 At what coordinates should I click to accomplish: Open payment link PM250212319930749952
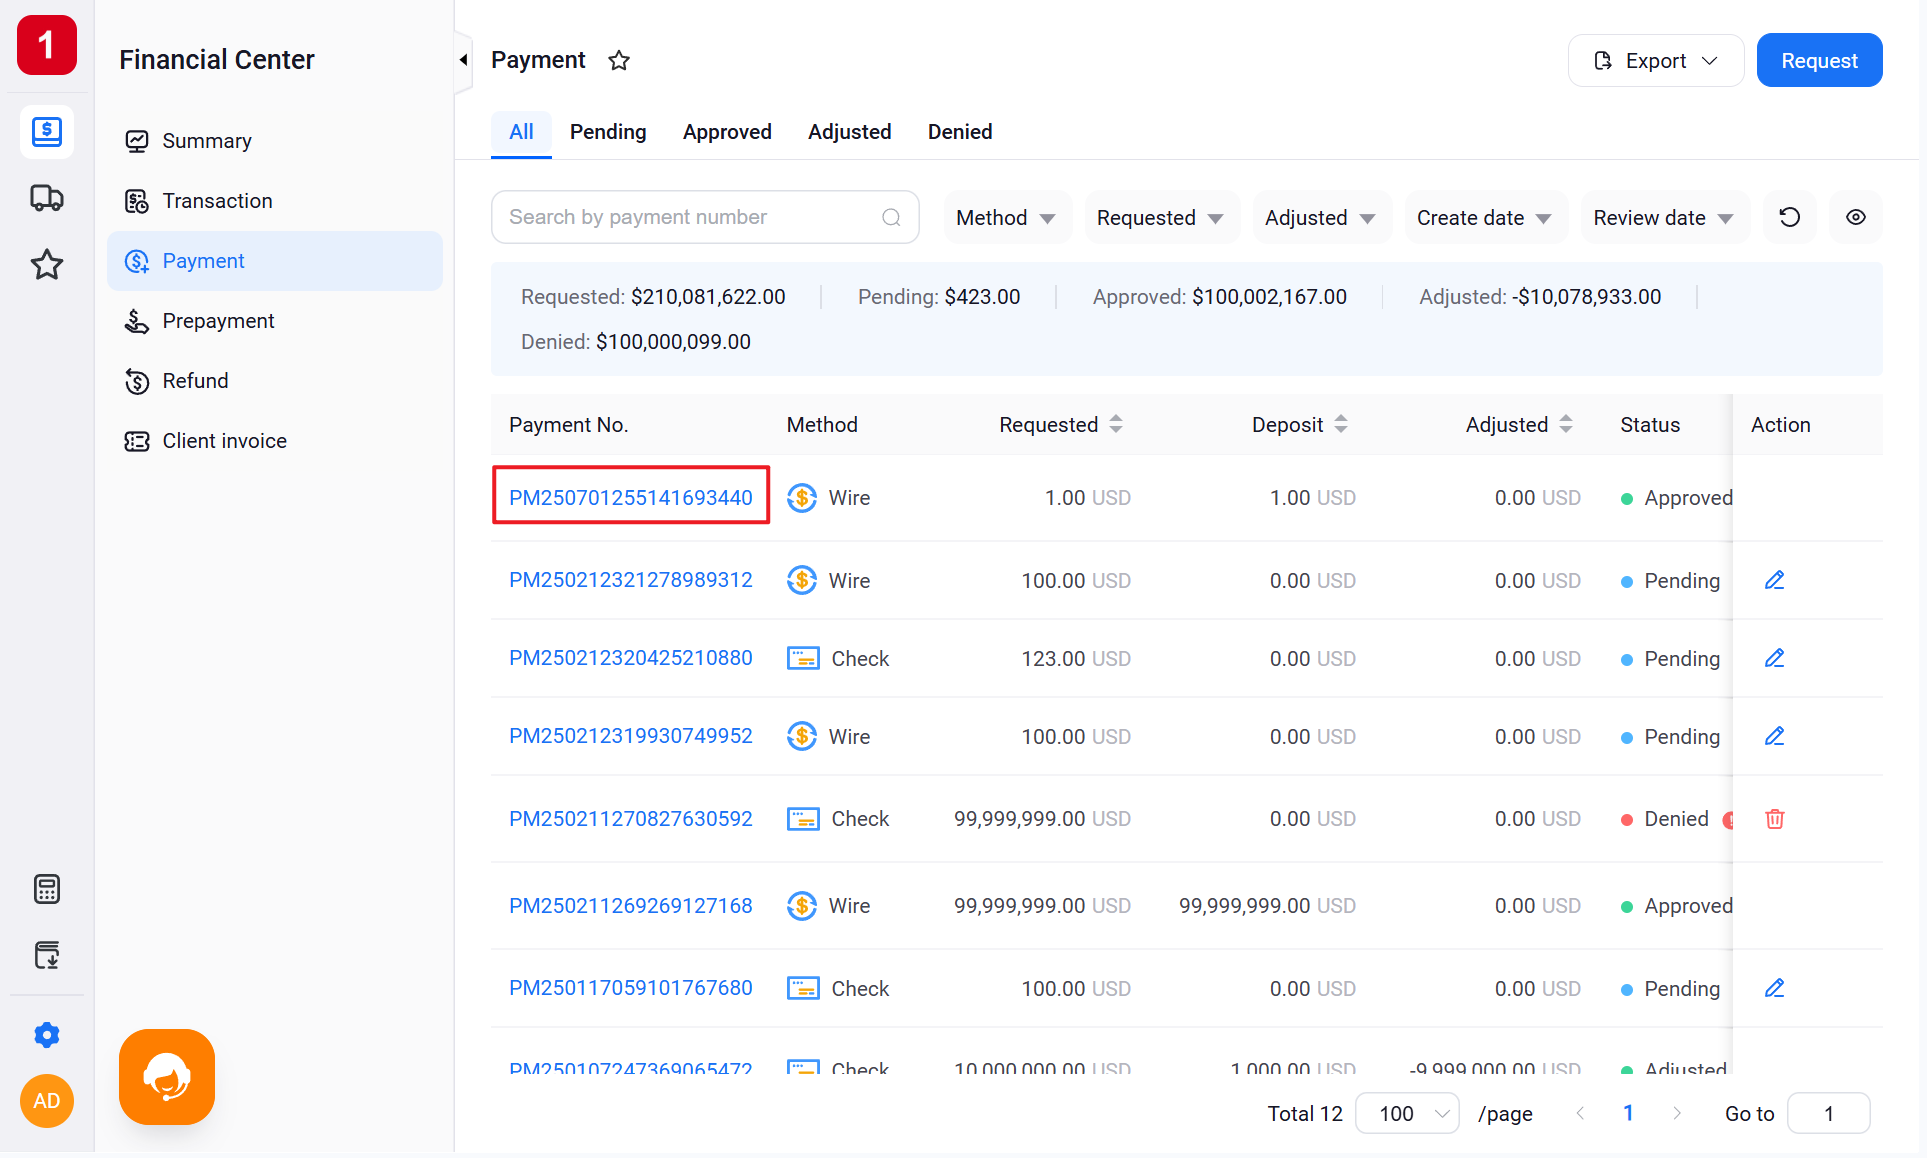click(631, 736)
